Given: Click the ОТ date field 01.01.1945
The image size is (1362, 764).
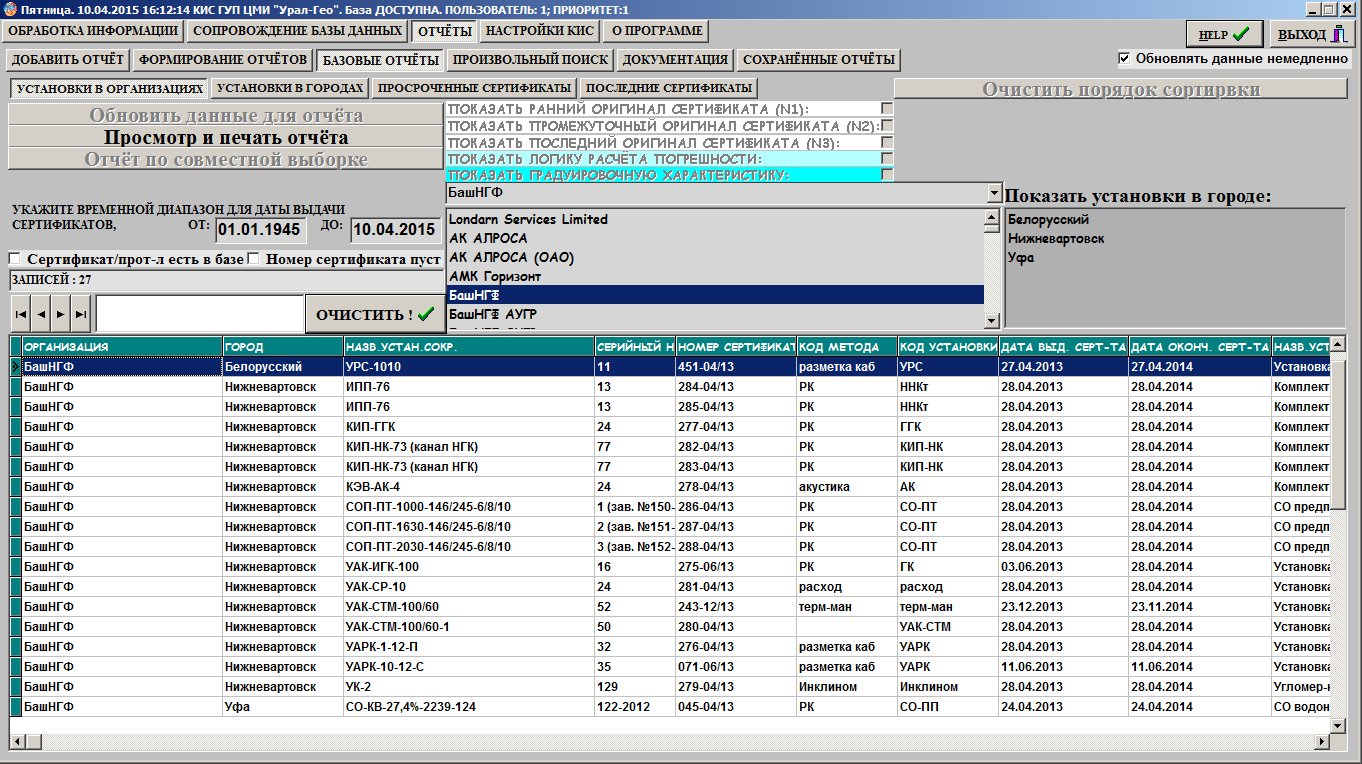Looking at the screenshot, I should pos(259,230).
